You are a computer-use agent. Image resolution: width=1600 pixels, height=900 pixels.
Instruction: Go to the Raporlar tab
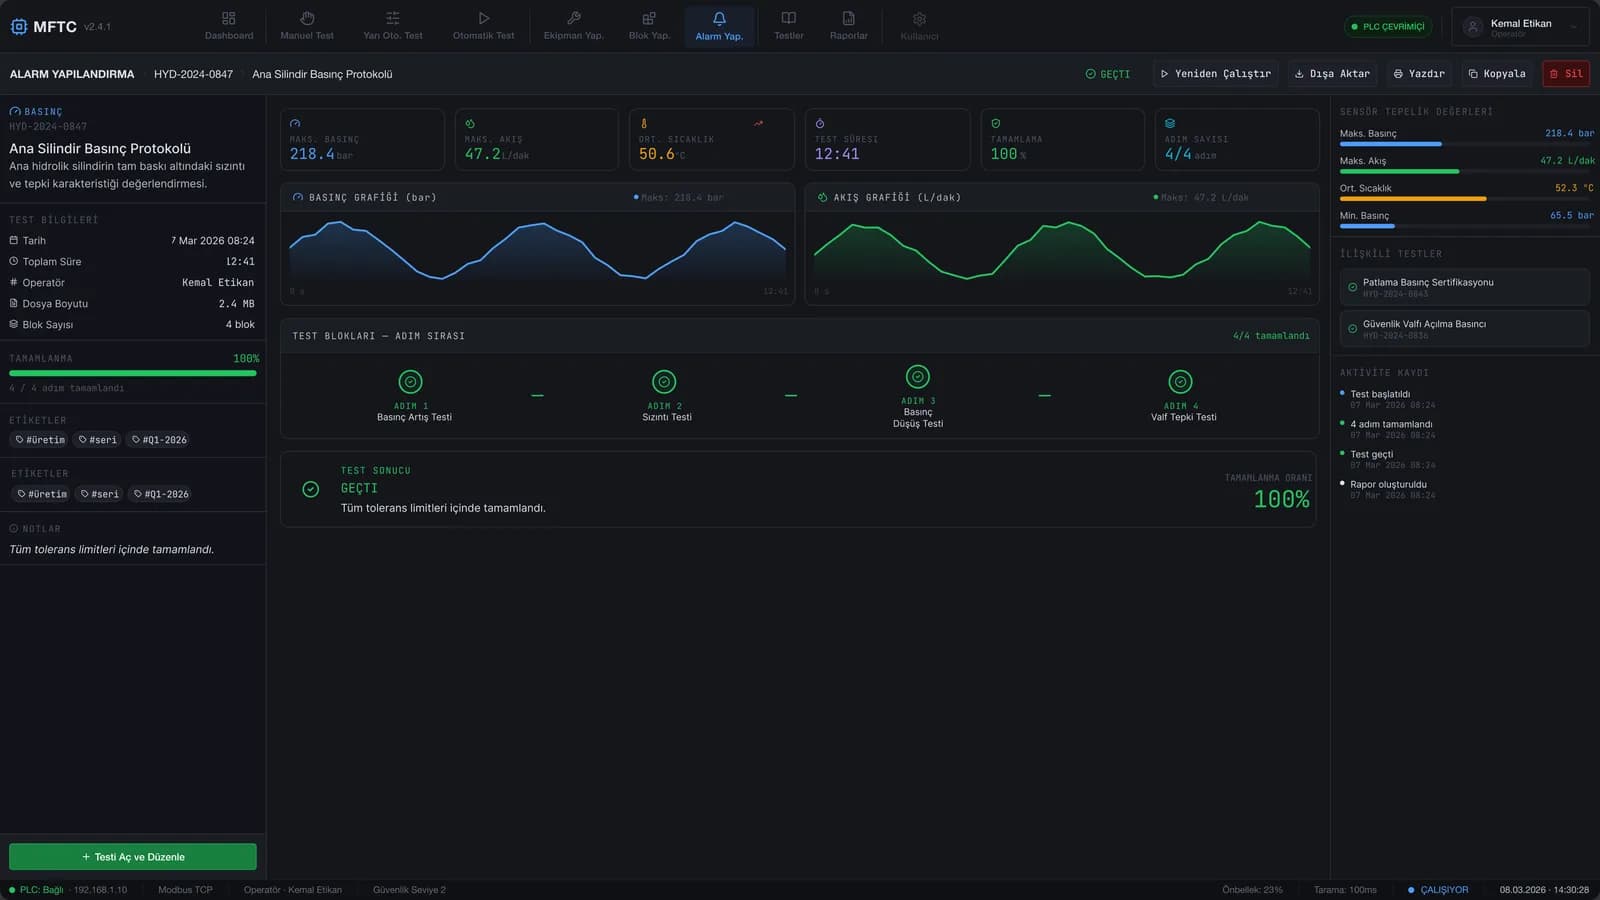tap(849, 26)
